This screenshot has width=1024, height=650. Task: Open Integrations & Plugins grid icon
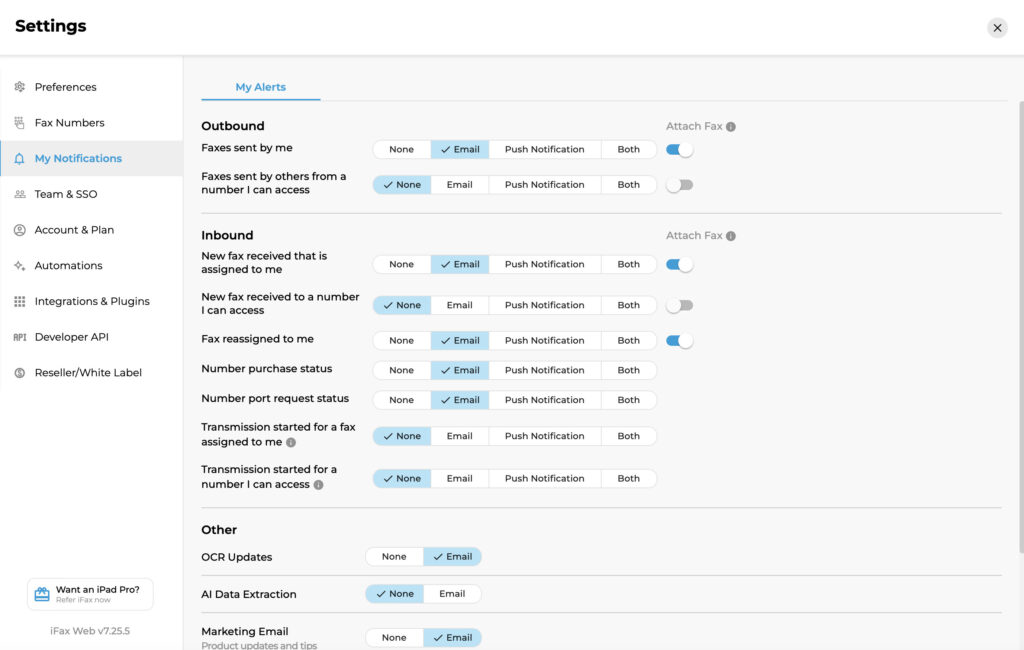point(19,301)
